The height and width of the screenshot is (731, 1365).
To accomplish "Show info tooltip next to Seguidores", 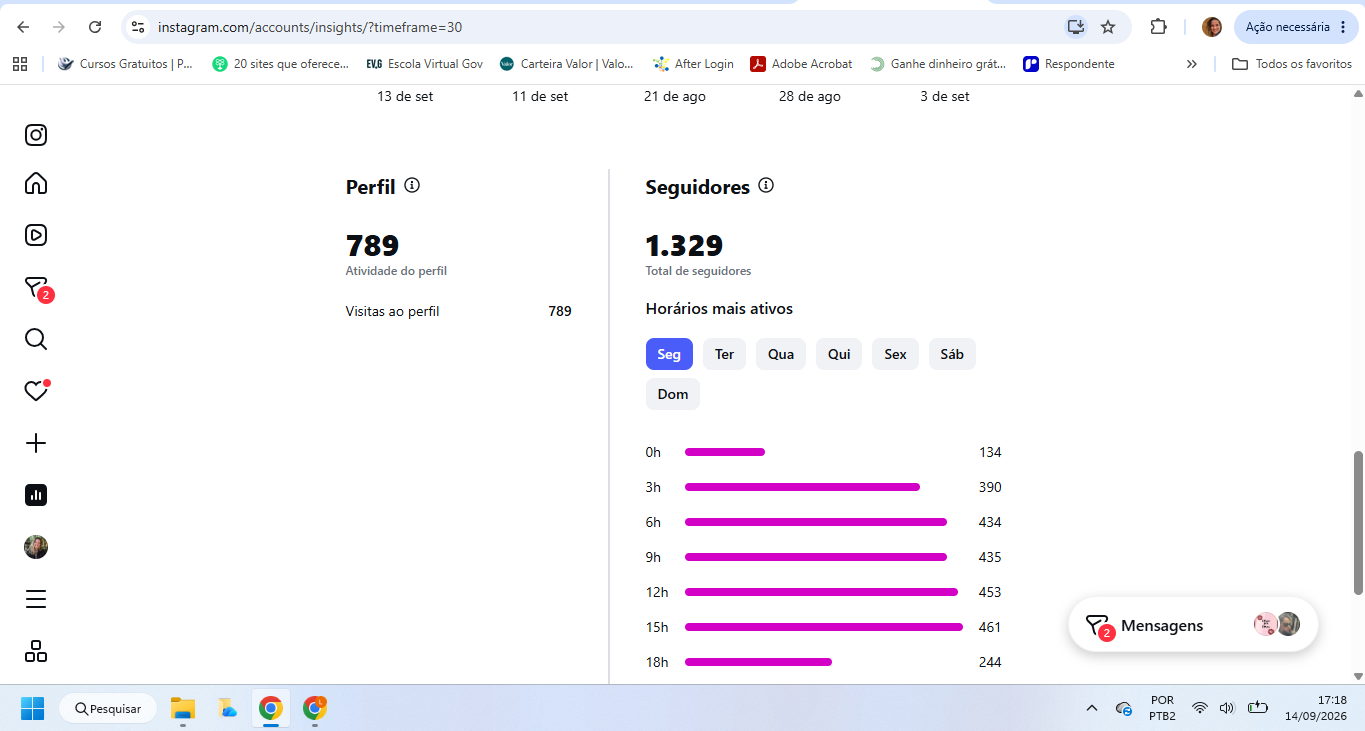I will [x=766, y=185].
